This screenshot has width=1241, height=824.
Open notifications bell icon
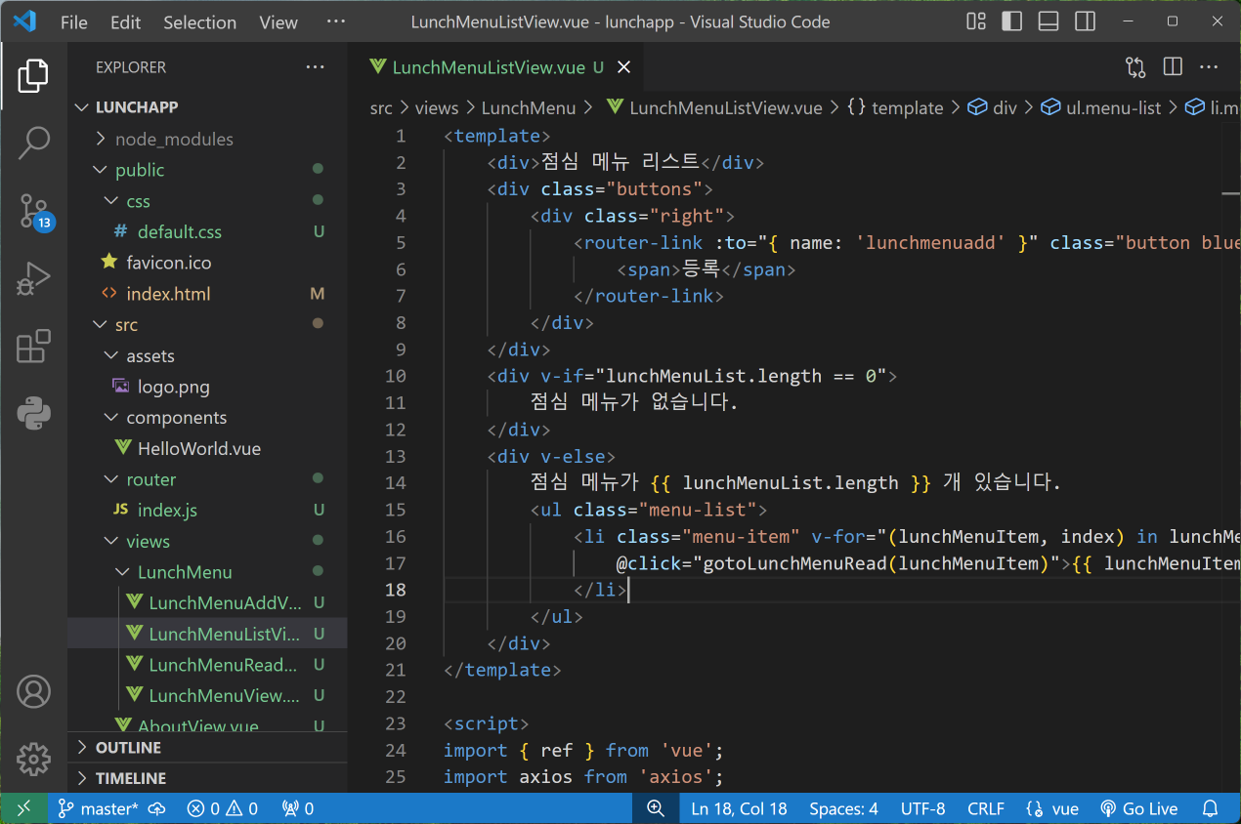[1210, 808]
